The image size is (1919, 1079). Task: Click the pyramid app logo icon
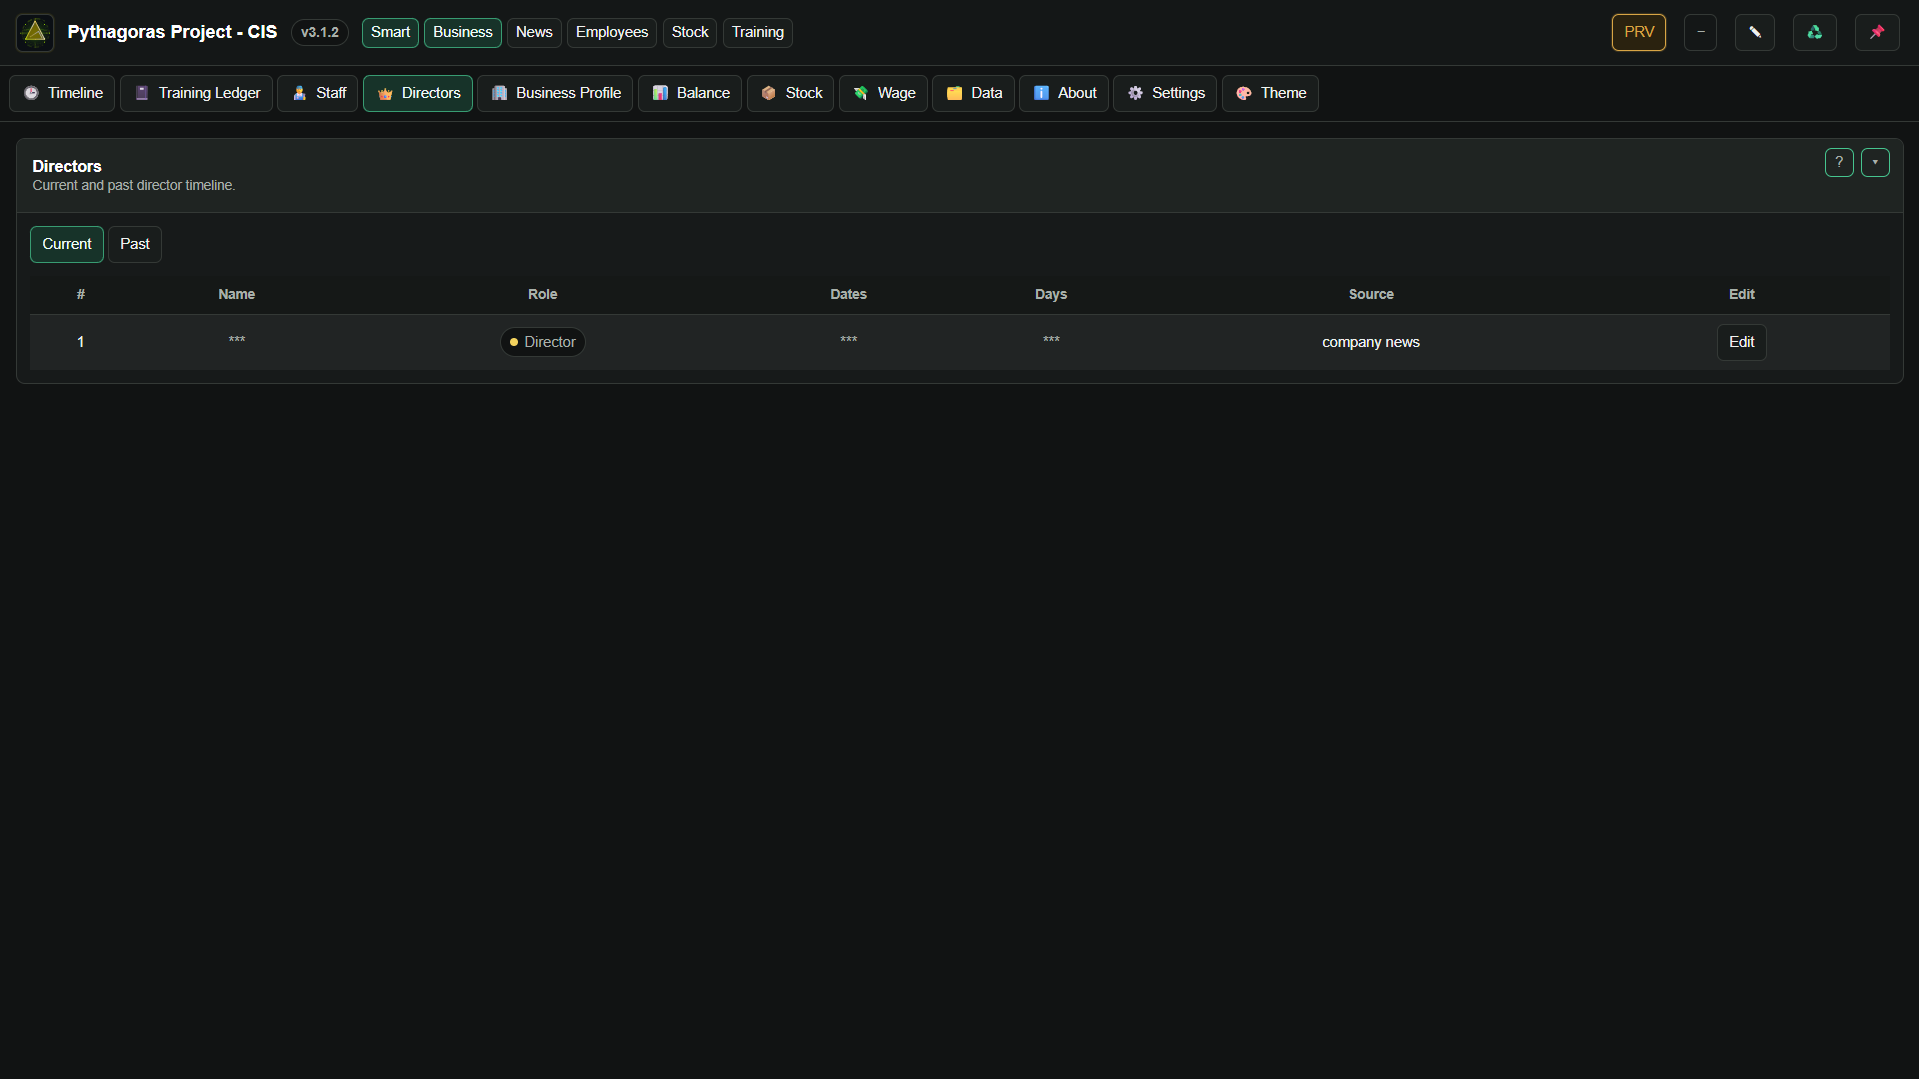click(35, 32)
